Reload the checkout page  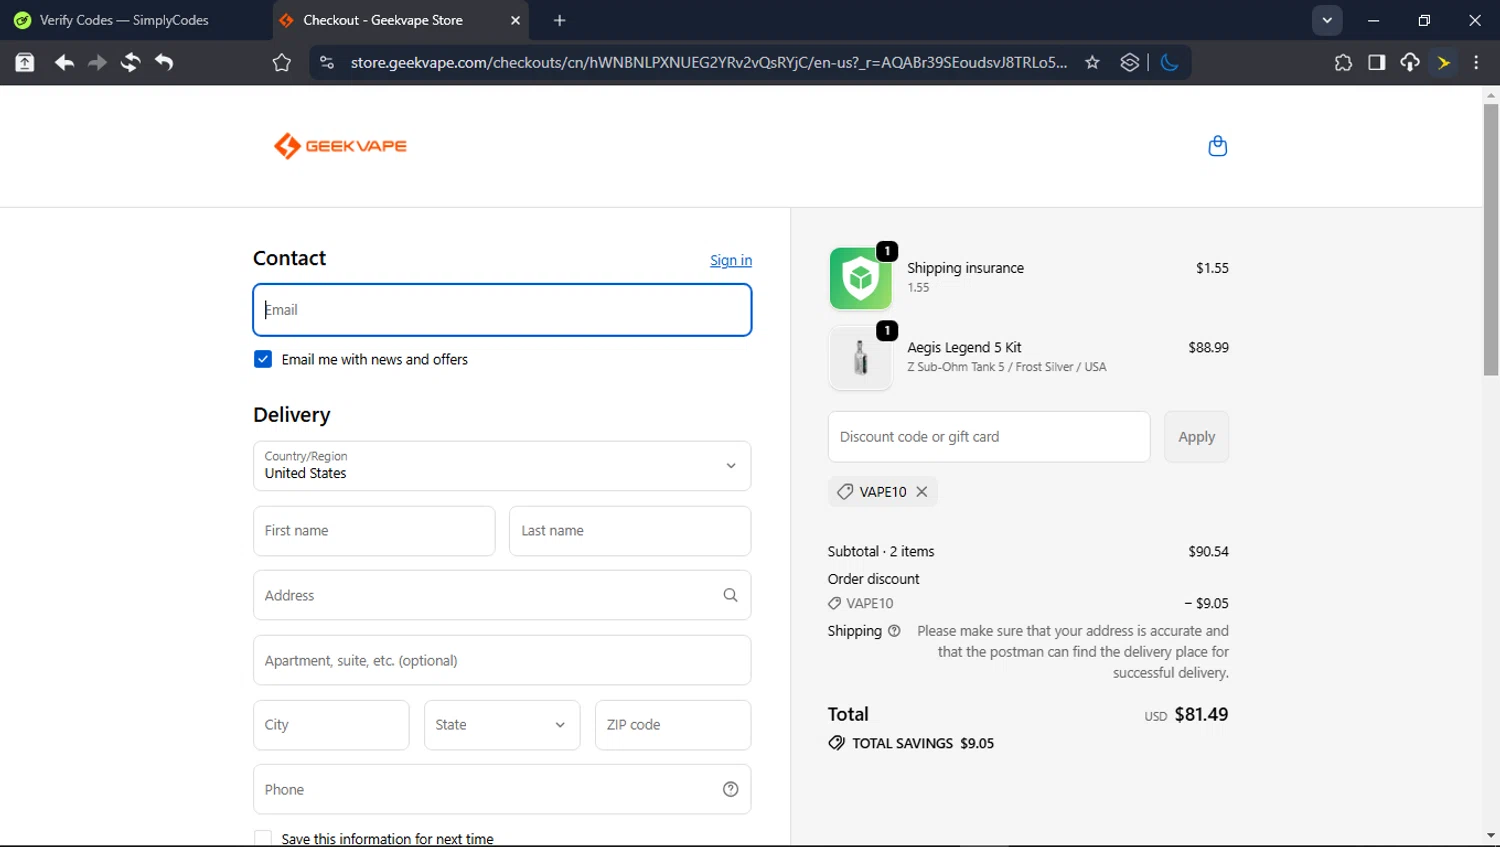(x=130, y=63)
